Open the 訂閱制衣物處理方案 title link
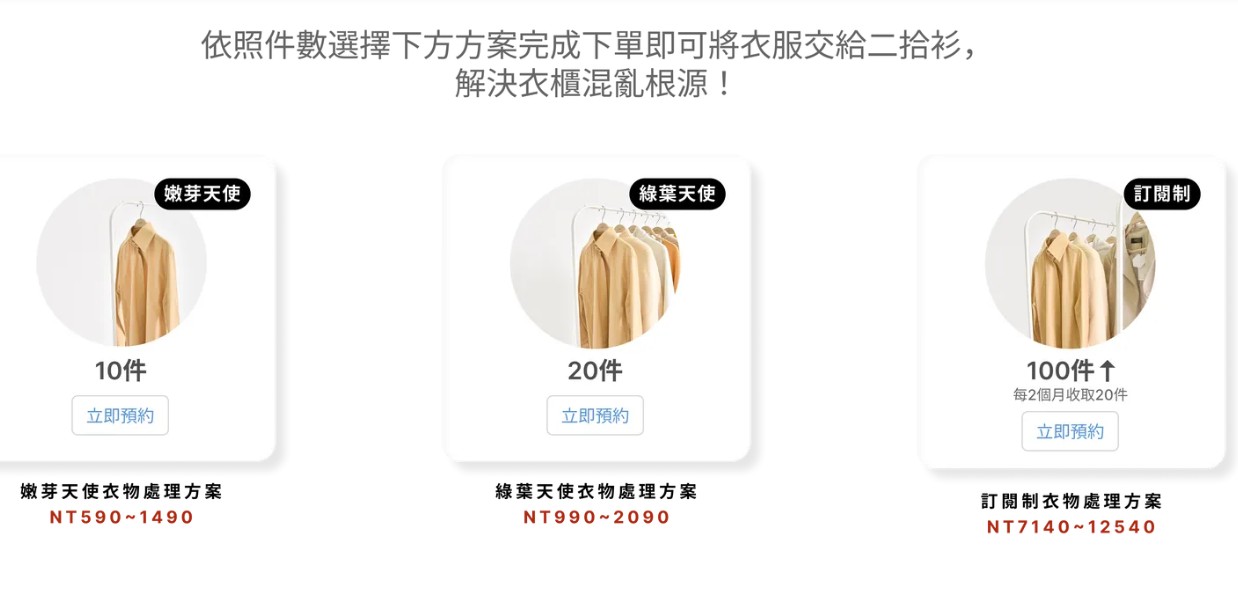The height and width of the screenshot is (612, 1238). 1071,501
